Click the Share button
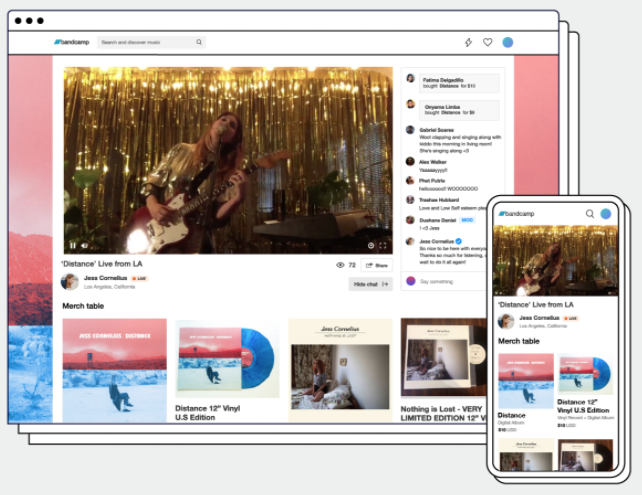 (x=377, y=265)
